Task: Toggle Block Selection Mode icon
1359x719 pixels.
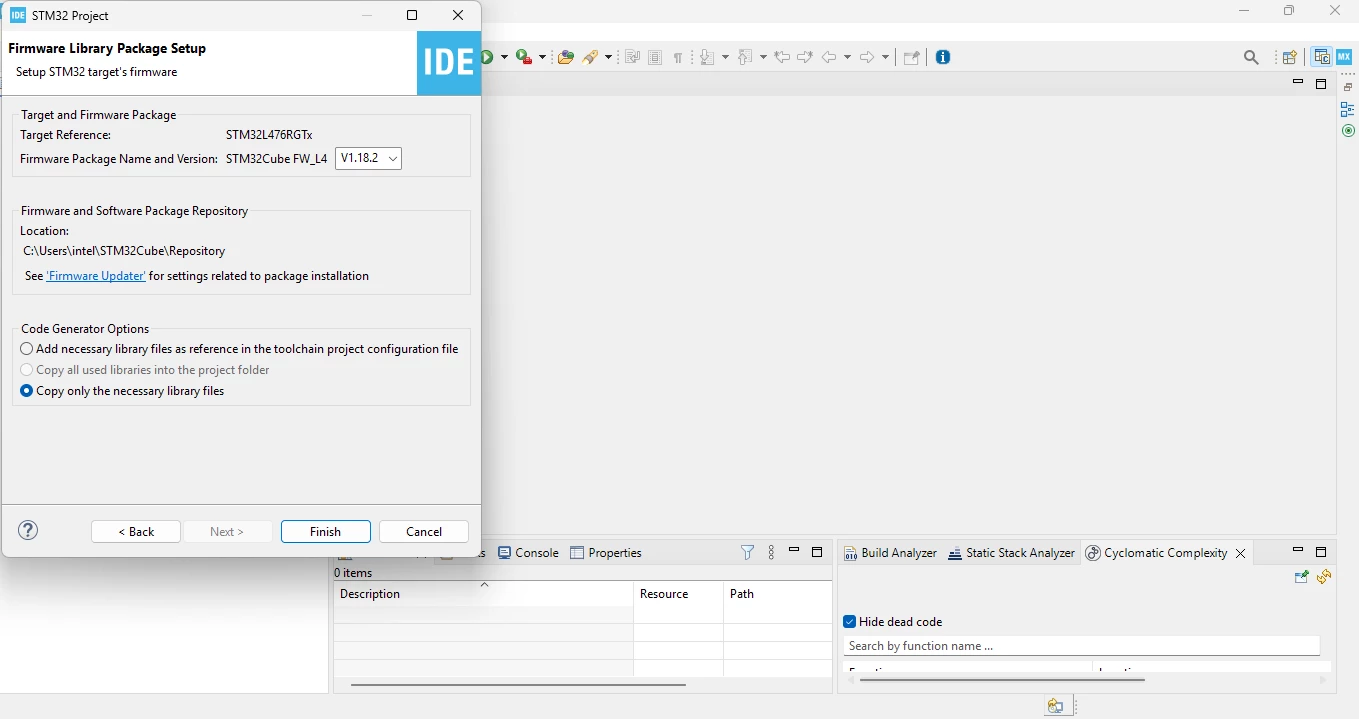Action: pos(655,57)
